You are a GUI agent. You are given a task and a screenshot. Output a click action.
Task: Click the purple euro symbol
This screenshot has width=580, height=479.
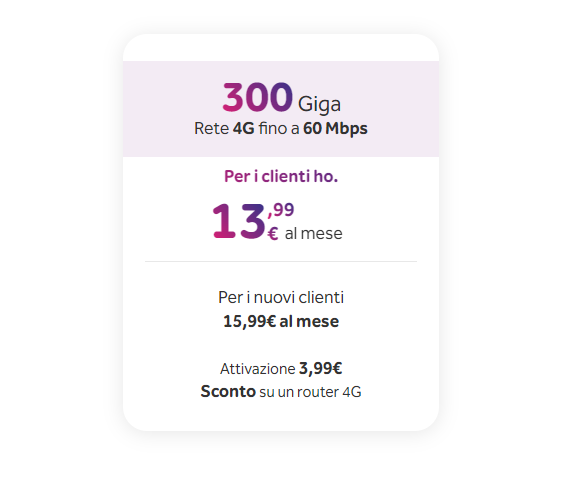(273, 234)
